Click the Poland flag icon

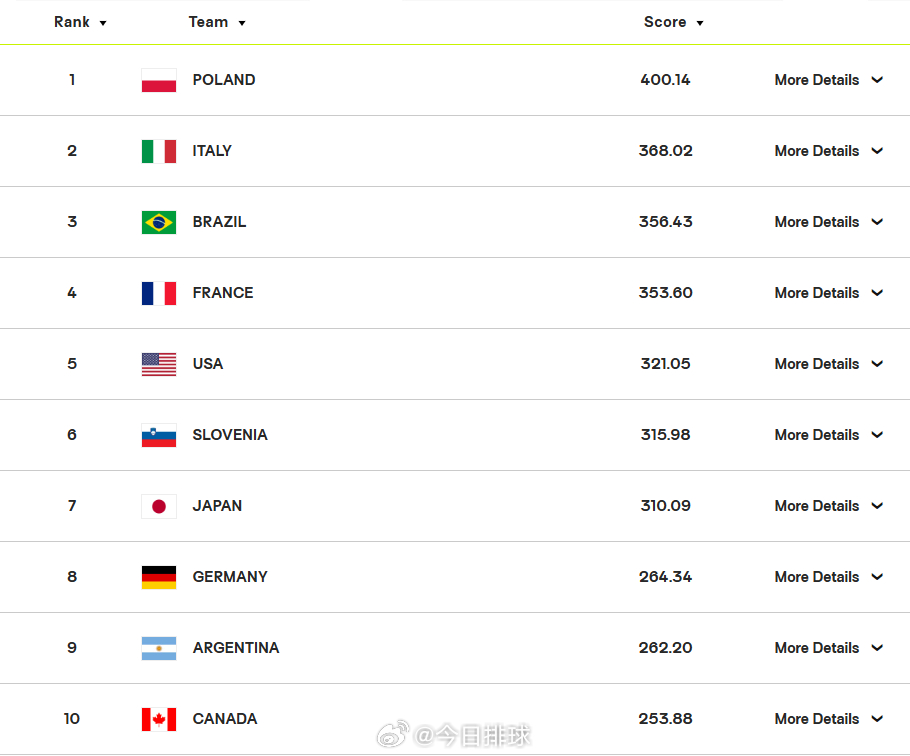(158, 80)
